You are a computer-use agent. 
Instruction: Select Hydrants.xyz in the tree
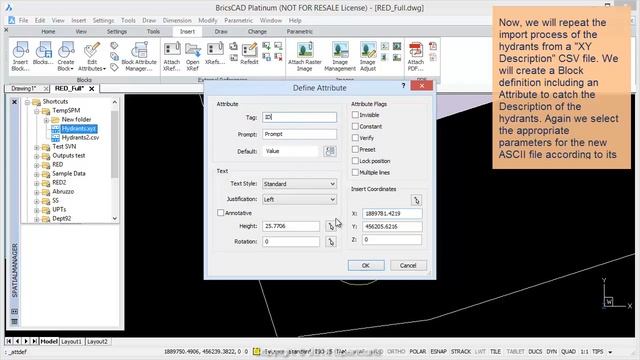pos(79,129)
